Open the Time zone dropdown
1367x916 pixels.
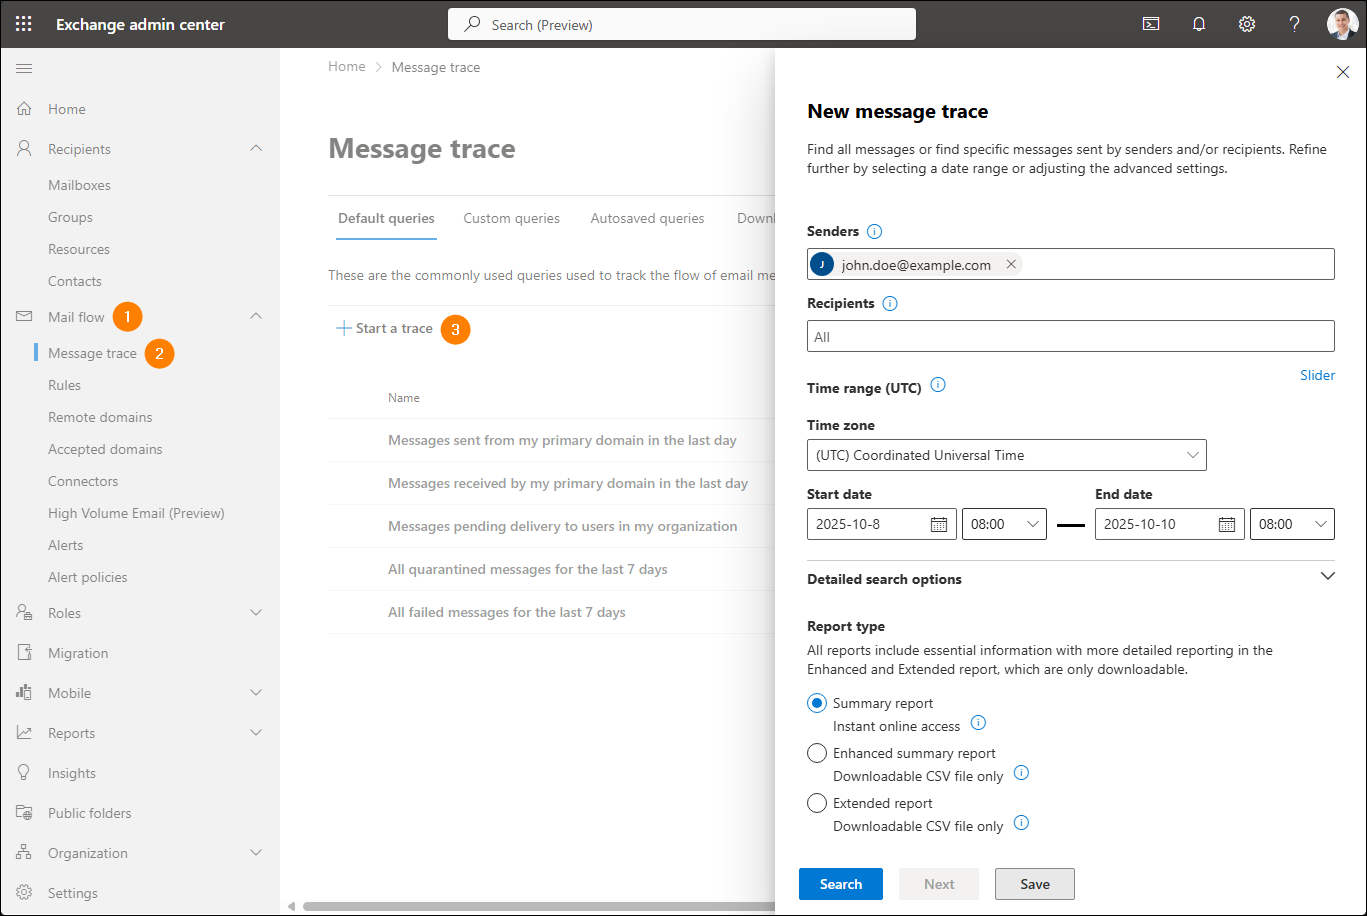click(1006, 455)
